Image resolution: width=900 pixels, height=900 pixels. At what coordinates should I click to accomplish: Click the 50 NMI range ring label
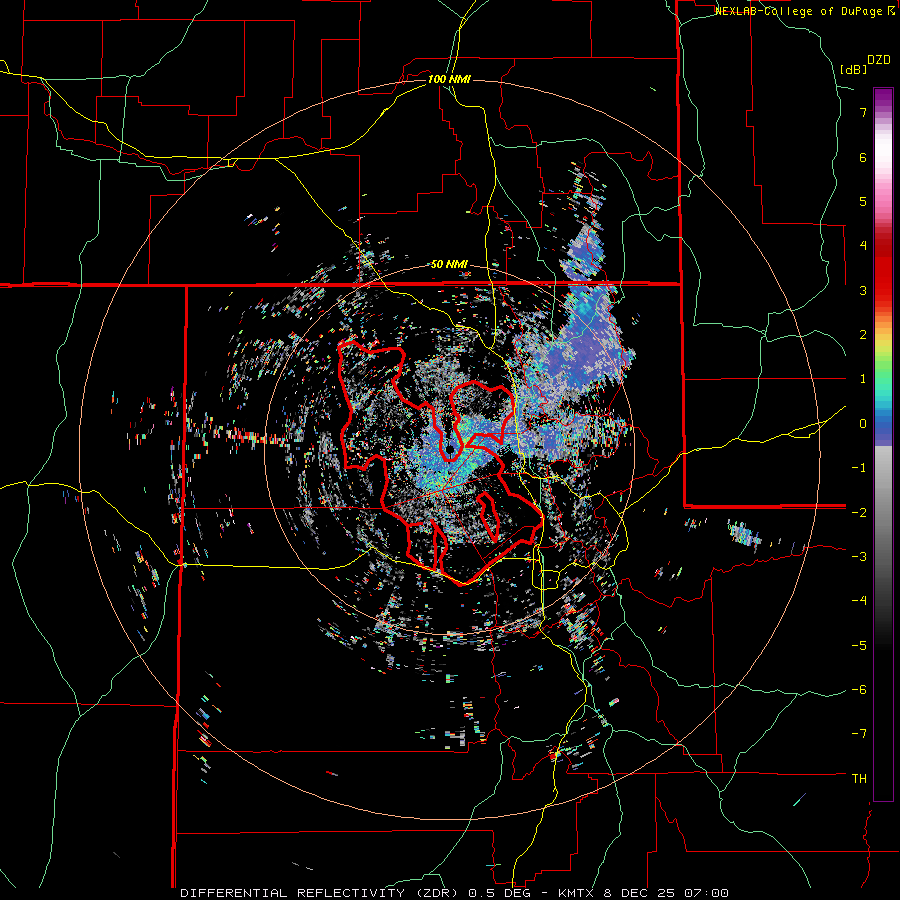coord(449,265)
